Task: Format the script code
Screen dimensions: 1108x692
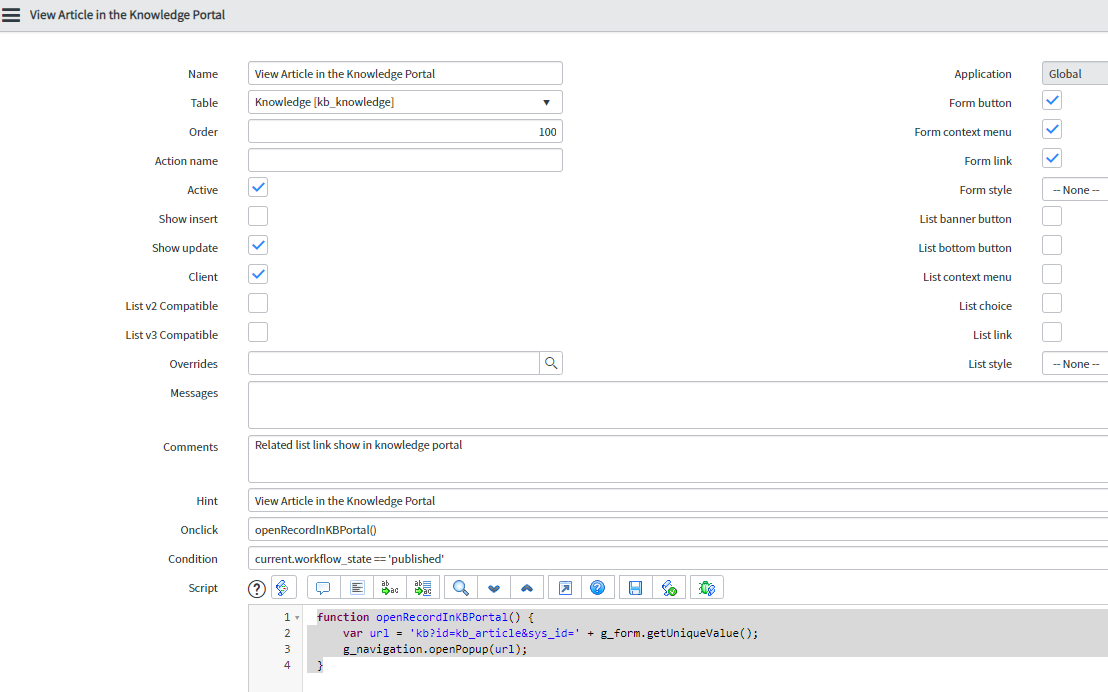Action: click(357, 587)
